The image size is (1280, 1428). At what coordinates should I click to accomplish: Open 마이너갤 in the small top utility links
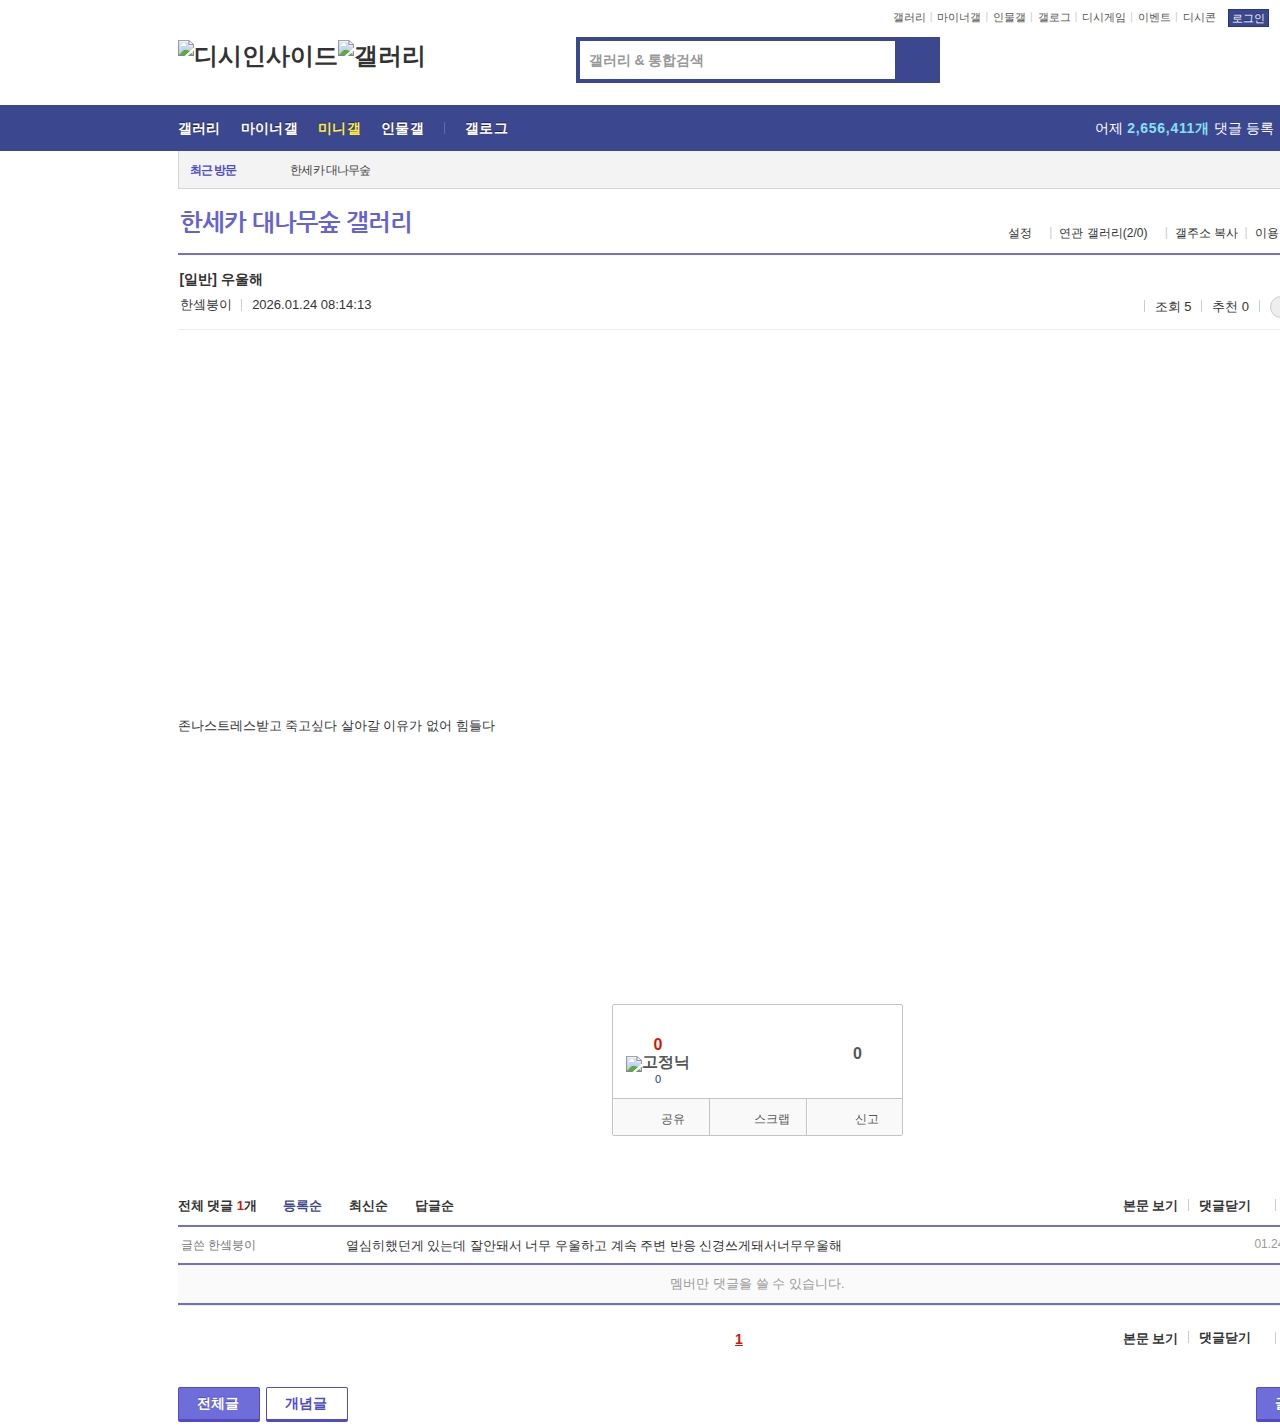coord(959,18)
